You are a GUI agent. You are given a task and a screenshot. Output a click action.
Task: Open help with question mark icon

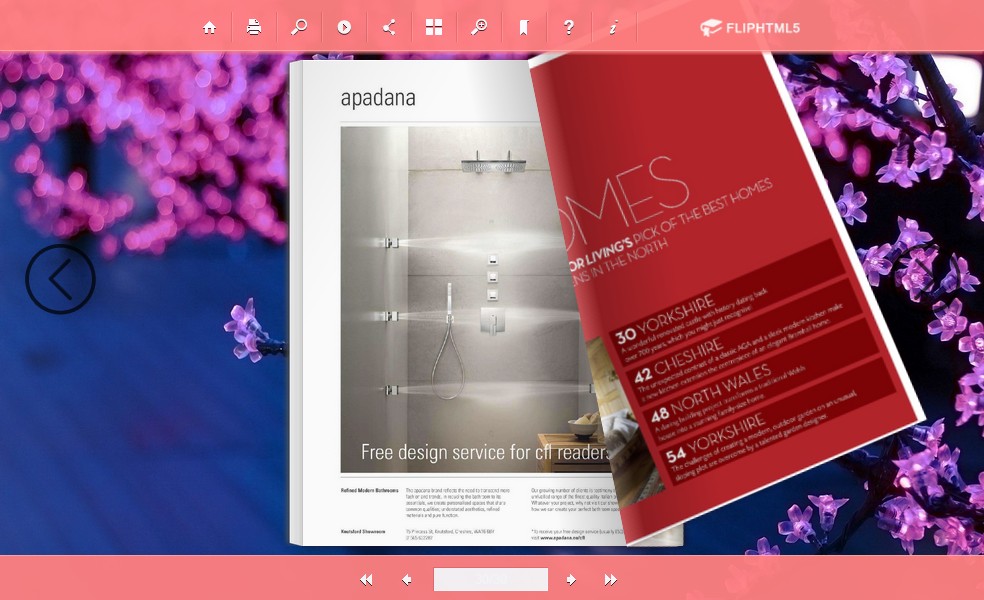568,28
